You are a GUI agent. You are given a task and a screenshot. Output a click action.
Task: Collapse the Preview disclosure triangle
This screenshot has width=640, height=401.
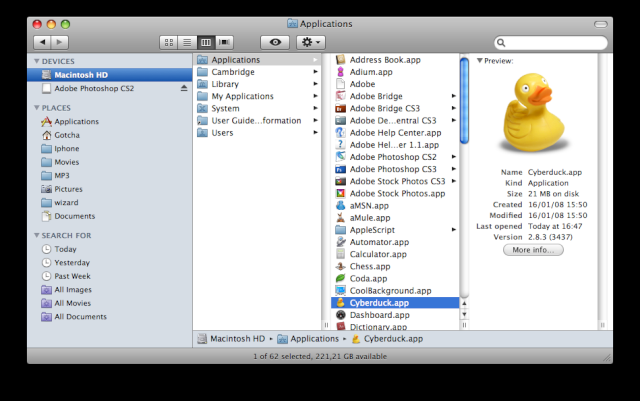480,61
